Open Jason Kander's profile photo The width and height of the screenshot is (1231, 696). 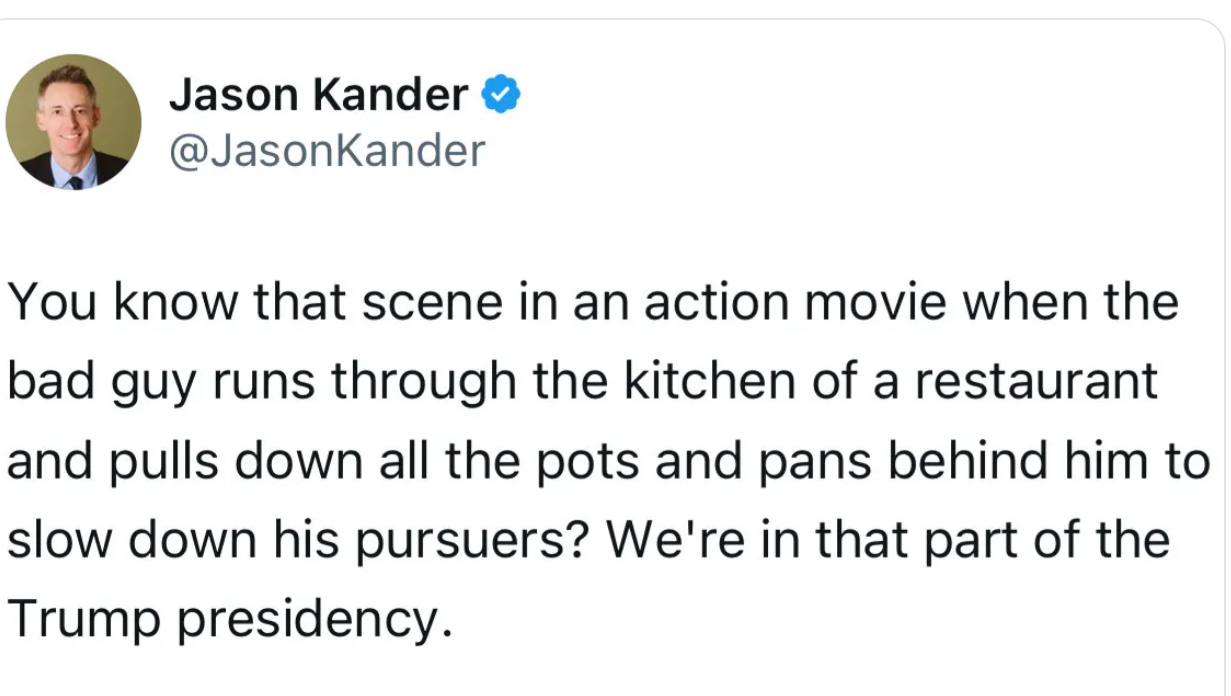click(73, 122)
